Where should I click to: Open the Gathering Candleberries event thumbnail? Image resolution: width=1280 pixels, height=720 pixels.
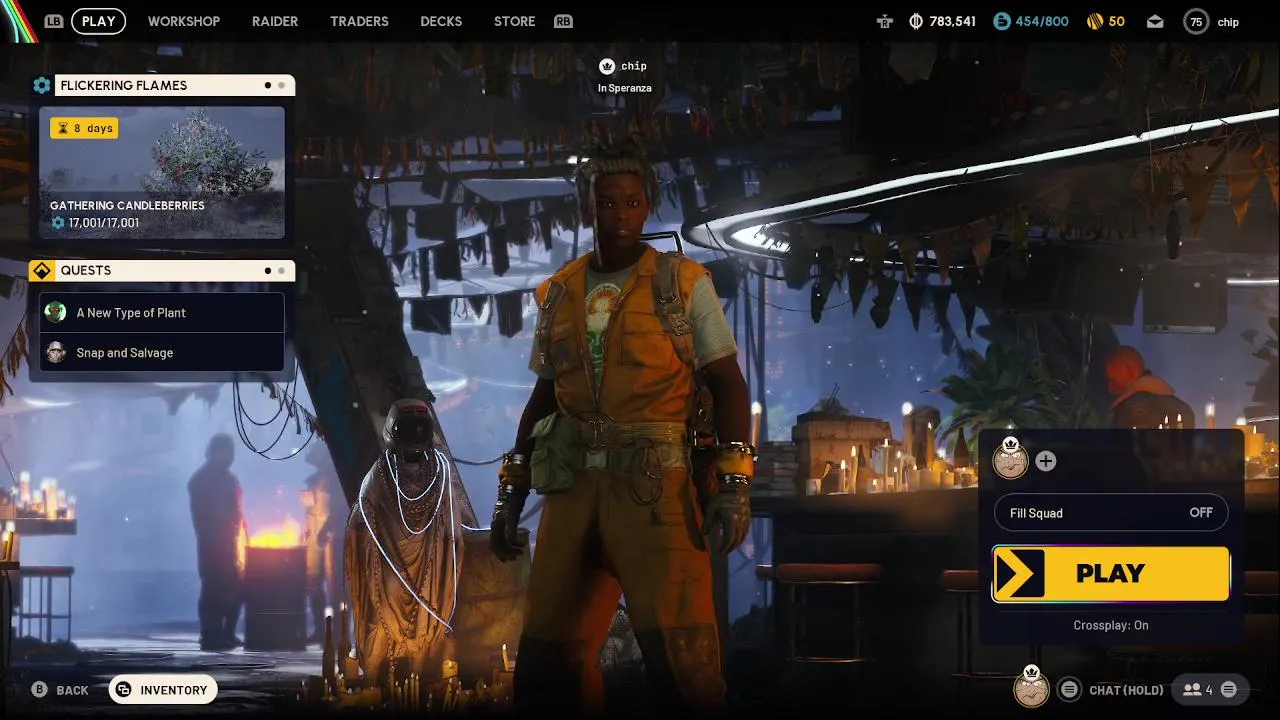tap(162, 172)
